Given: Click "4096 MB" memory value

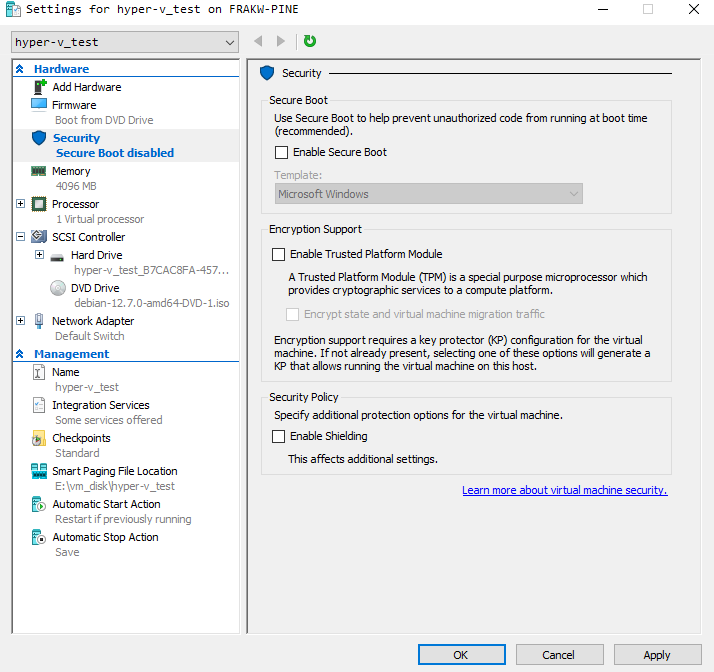Looking at the screenshot, I should pyautogui.click(x=76, y=186).
